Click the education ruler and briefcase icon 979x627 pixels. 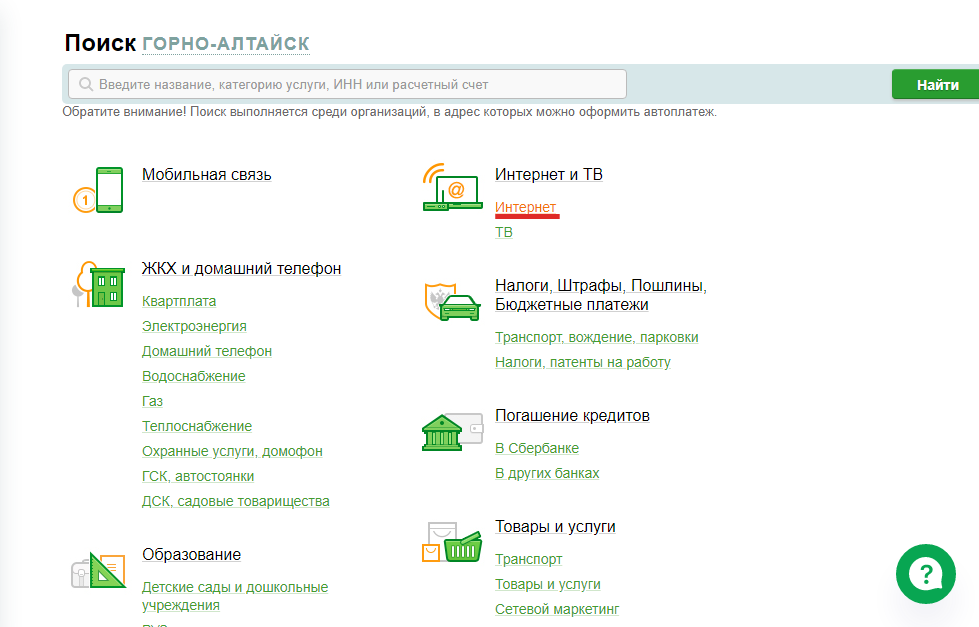click(99, 570)
